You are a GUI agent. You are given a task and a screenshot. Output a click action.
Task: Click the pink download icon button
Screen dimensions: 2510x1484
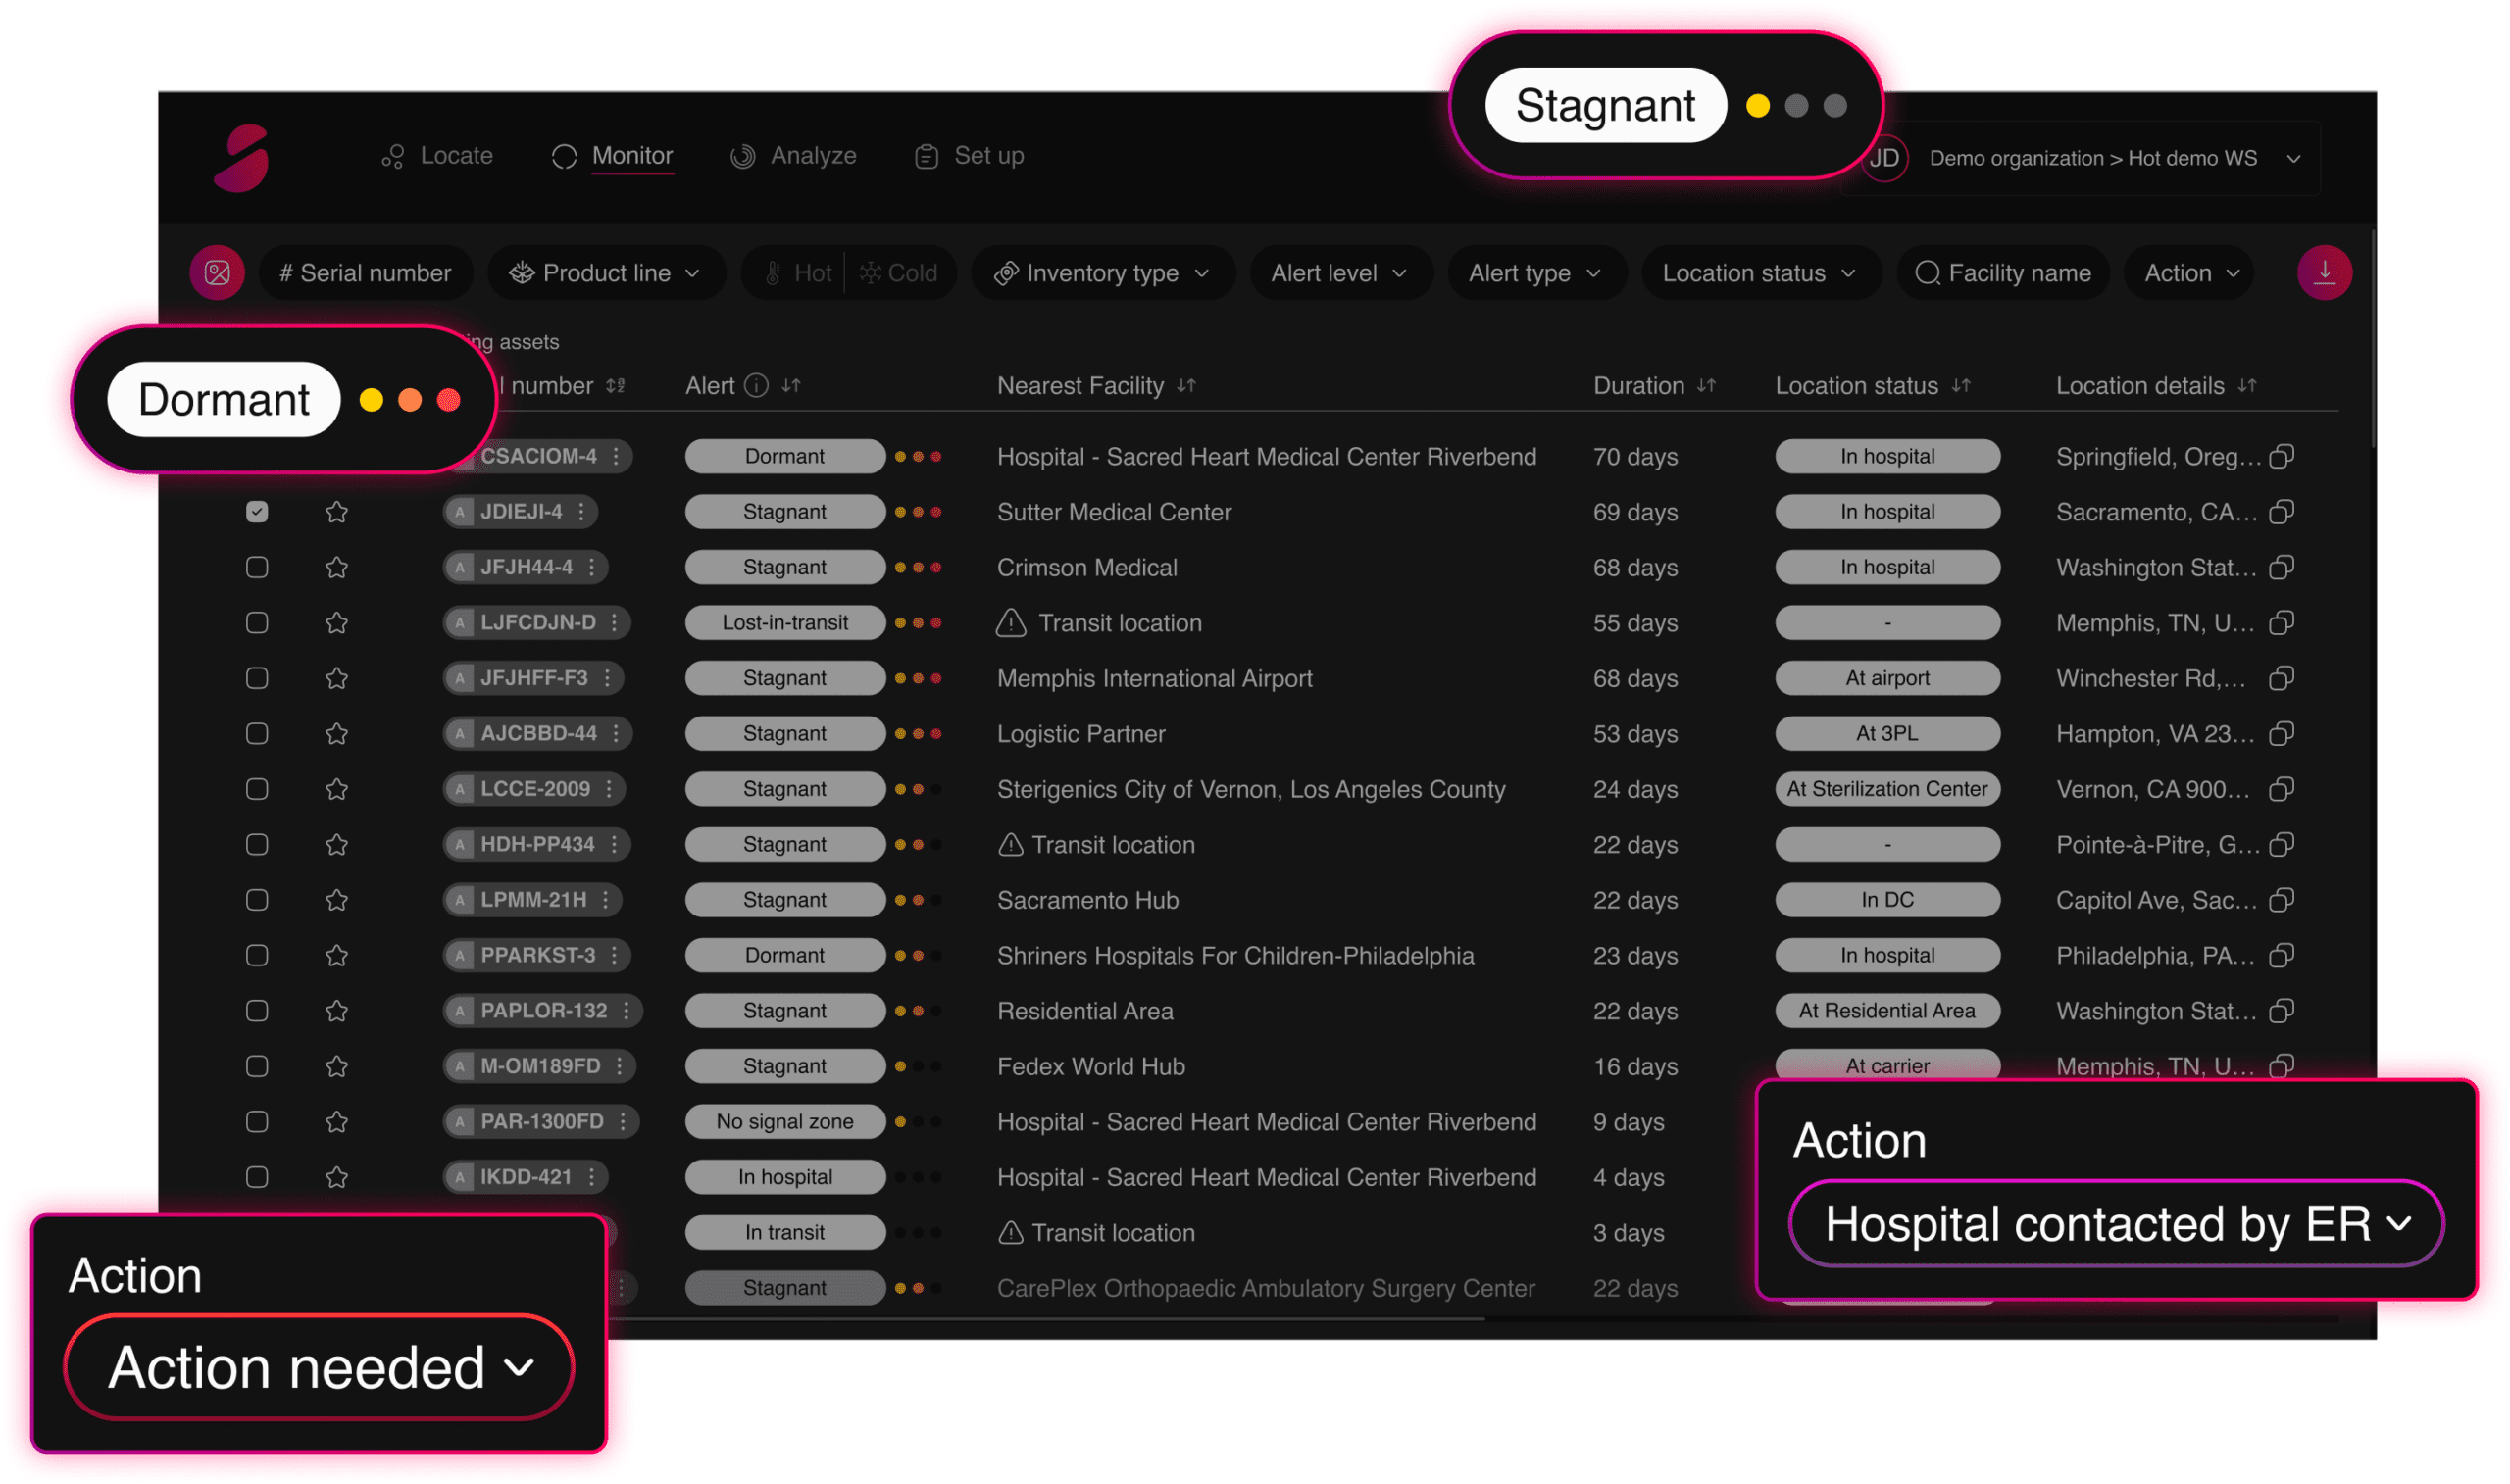[x=2324, y=273]
